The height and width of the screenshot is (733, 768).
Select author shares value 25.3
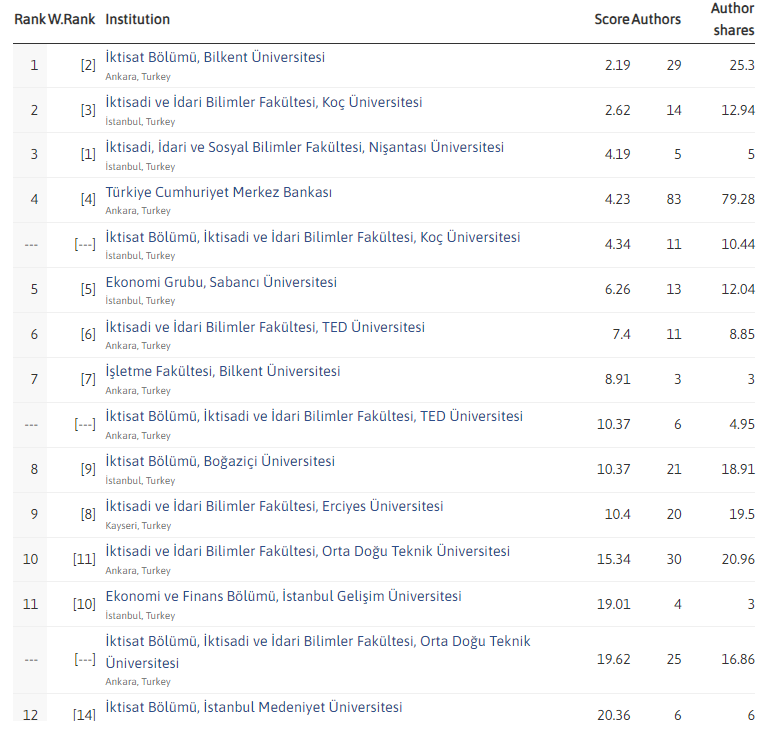pos(742,66)
